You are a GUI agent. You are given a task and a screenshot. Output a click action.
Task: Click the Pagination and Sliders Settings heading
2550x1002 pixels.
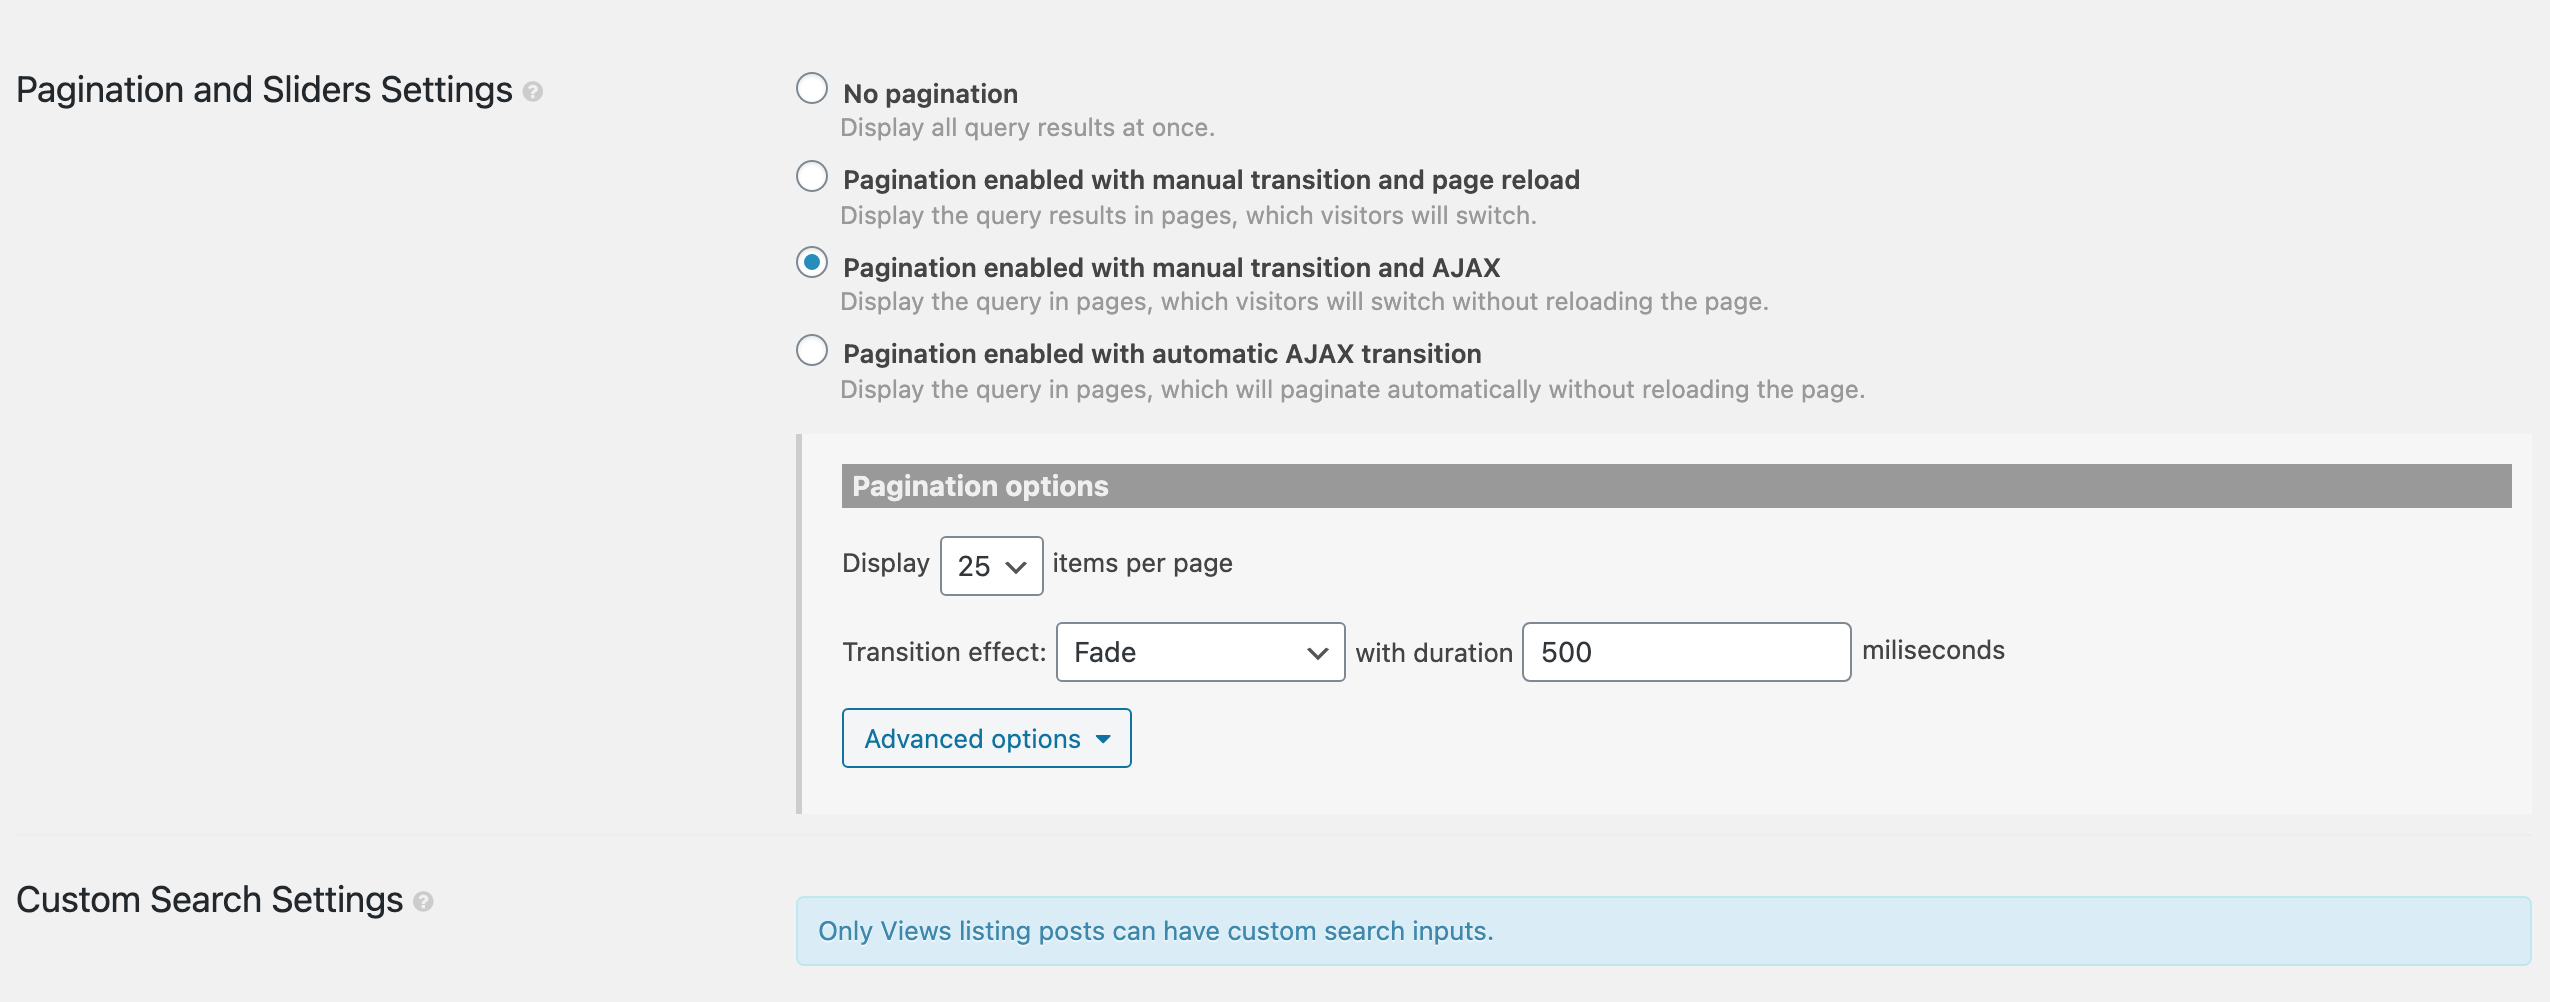(264, 90)
